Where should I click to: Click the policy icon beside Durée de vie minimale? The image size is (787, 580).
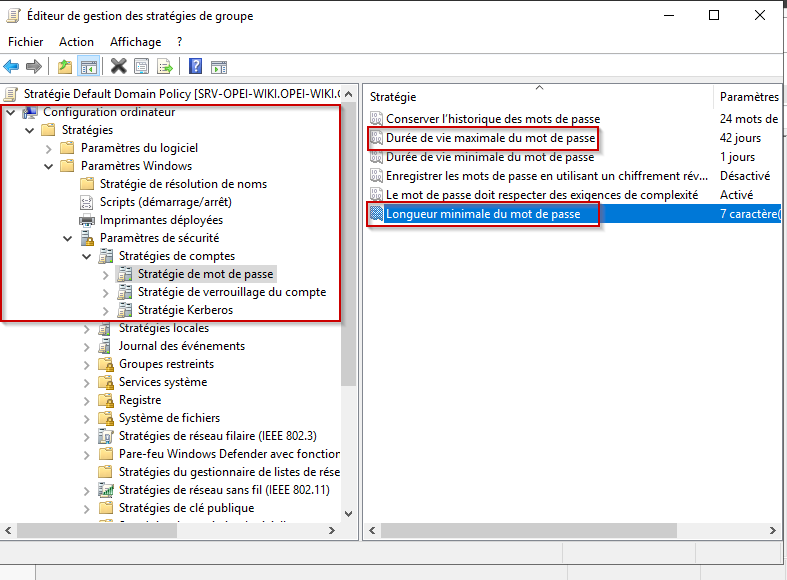click(x=376, y=157)
